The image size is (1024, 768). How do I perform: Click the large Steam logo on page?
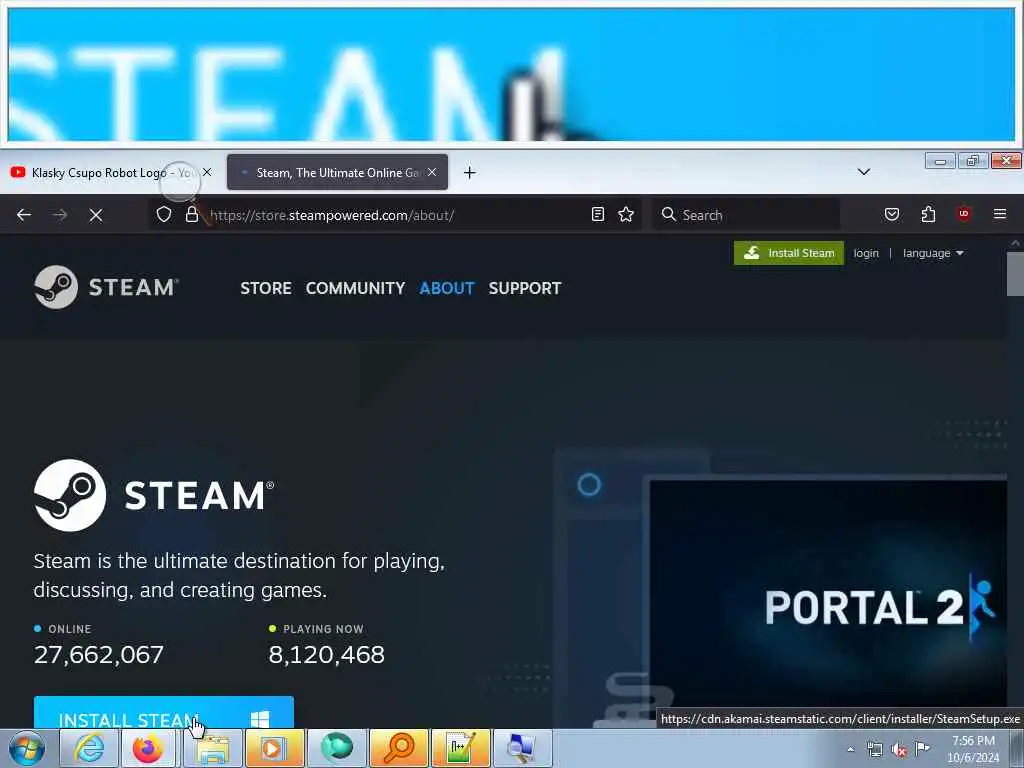[x=154, y=495]
